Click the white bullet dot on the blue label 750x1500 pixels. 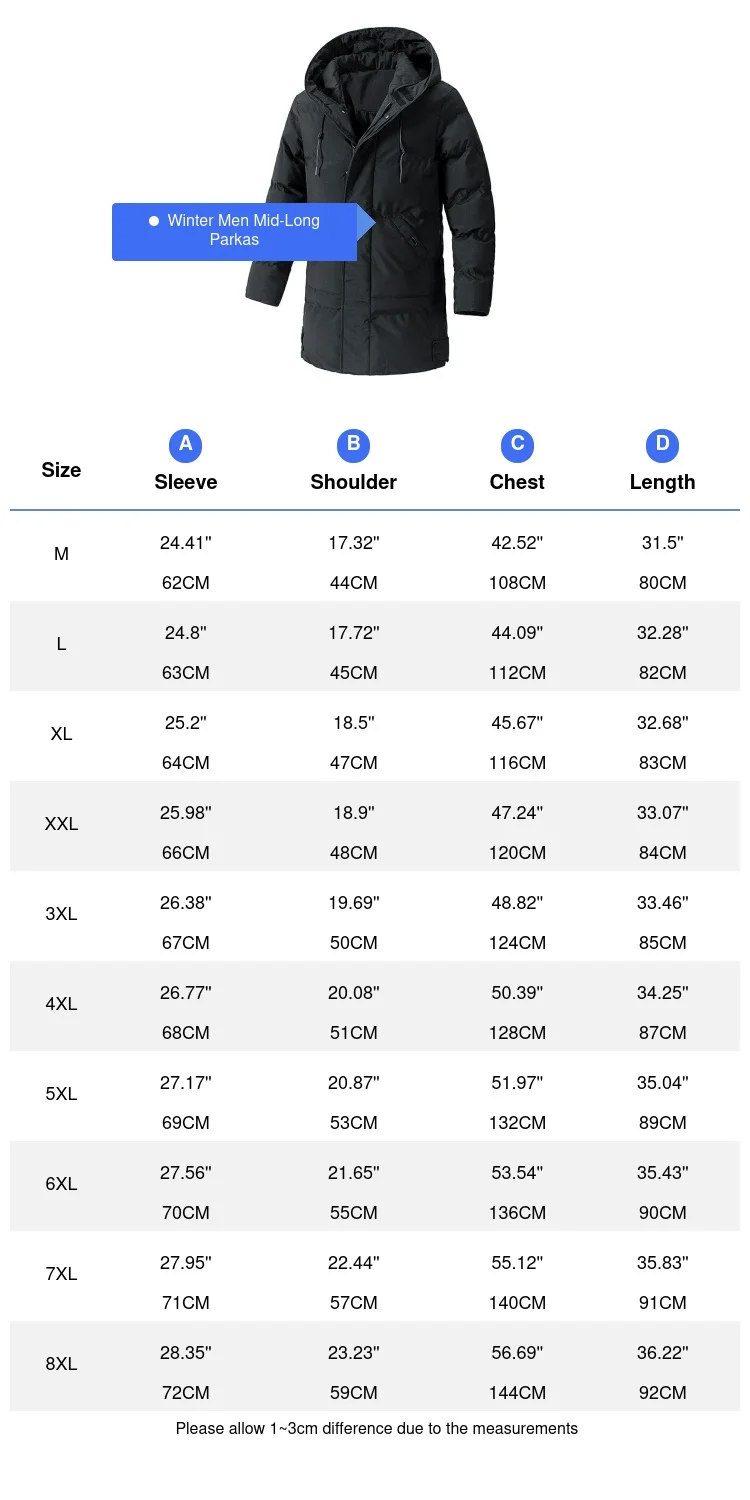click(x=154, y=221)
